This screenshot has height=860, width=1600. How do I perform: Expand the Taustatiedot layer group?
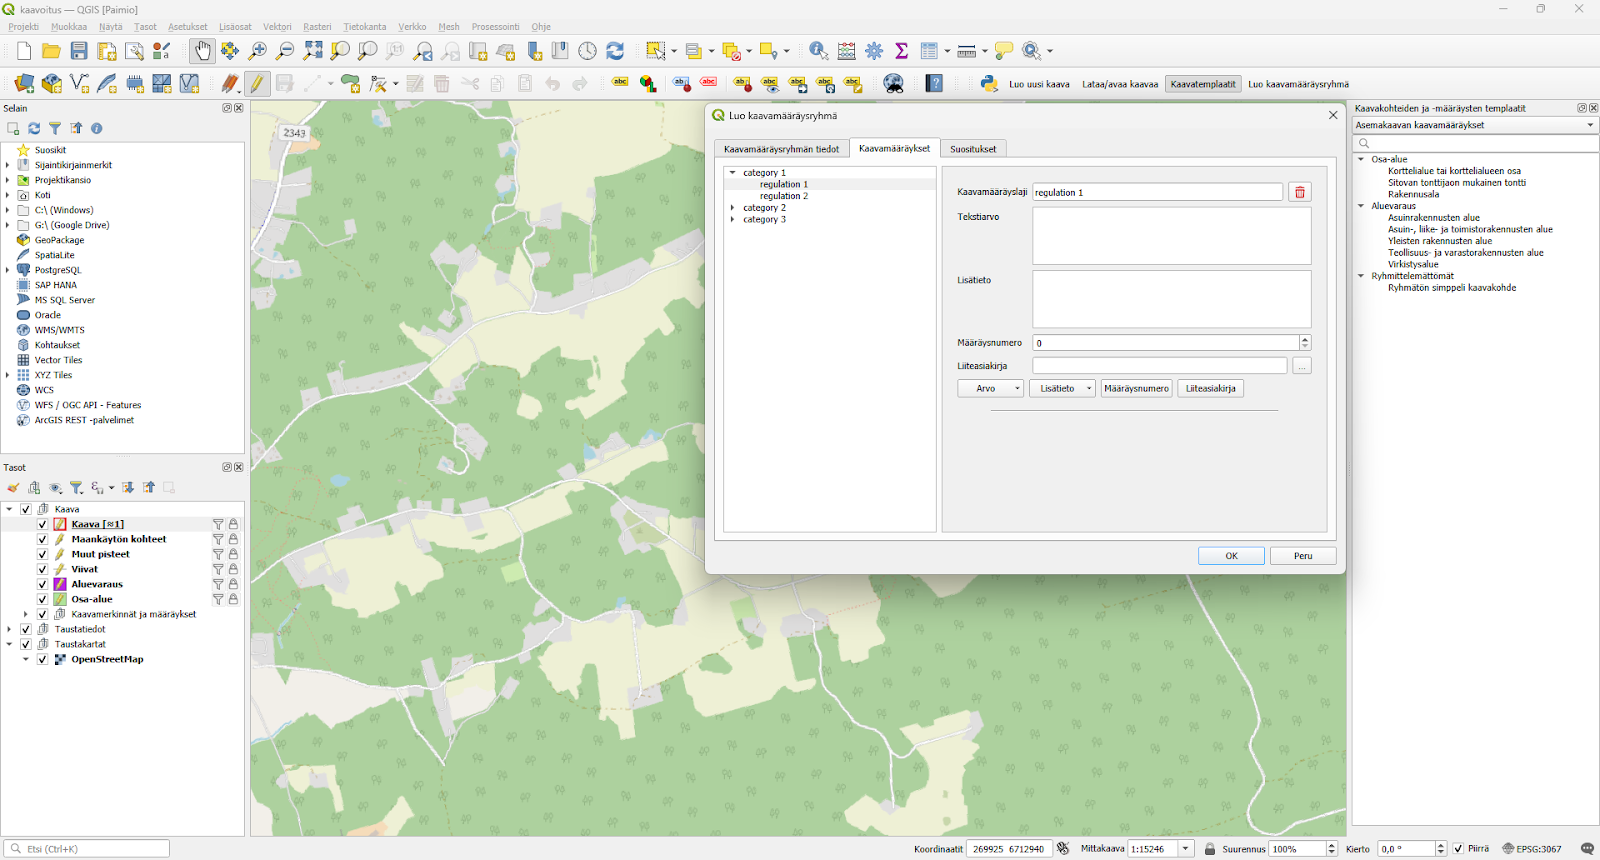tap(10, 629)
